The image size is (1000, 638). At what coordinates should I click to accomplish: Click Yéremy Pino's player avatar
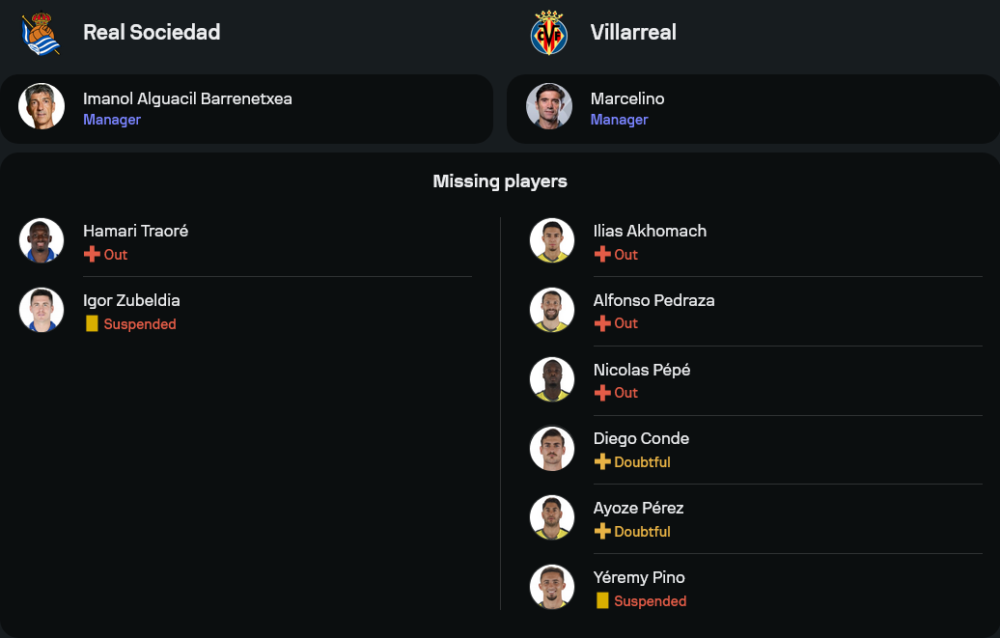coord(552,587)
